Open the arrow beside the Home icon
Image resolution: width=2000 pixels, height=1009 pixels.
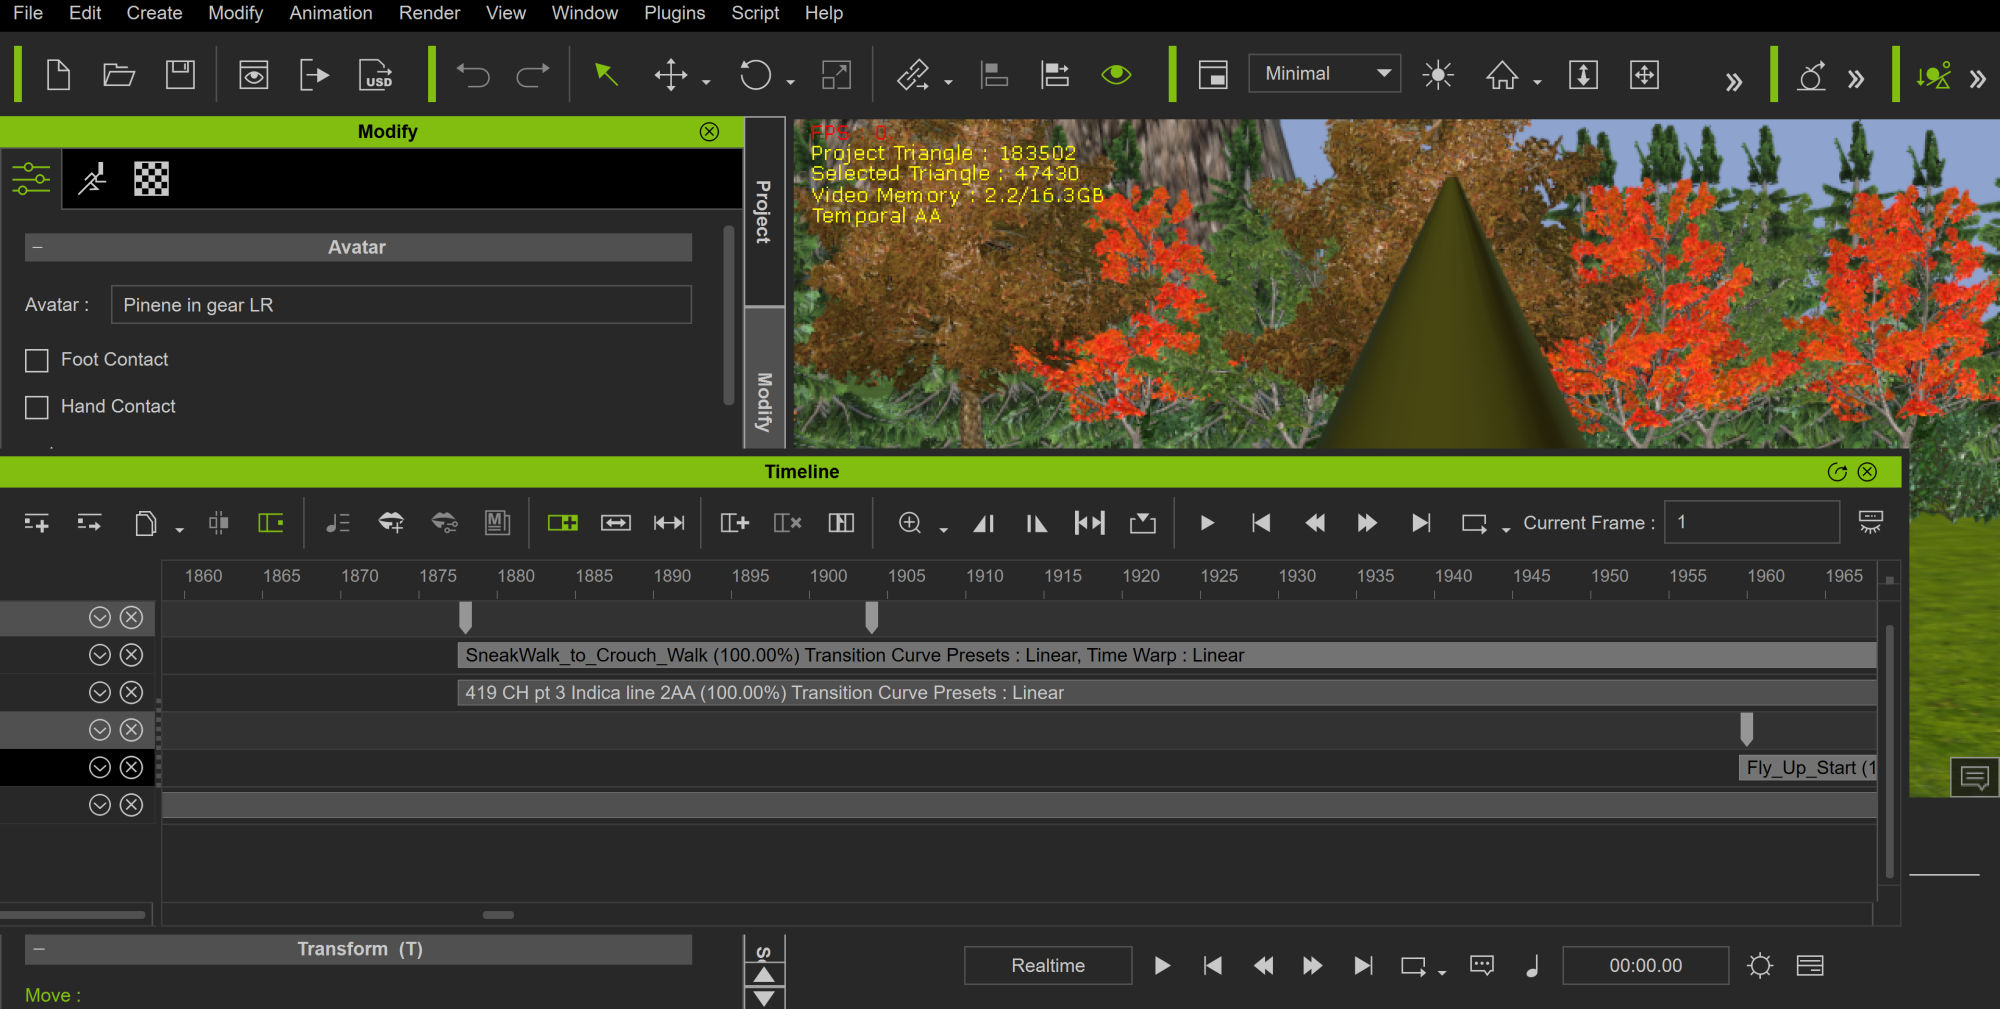point(1538,82)
